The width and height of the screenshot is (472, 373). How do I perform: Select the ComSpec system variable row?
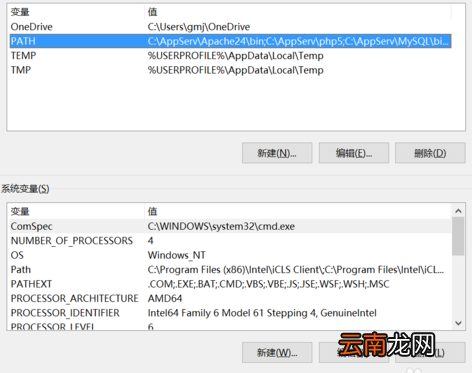pyautogui.click(x=230, y=226)
